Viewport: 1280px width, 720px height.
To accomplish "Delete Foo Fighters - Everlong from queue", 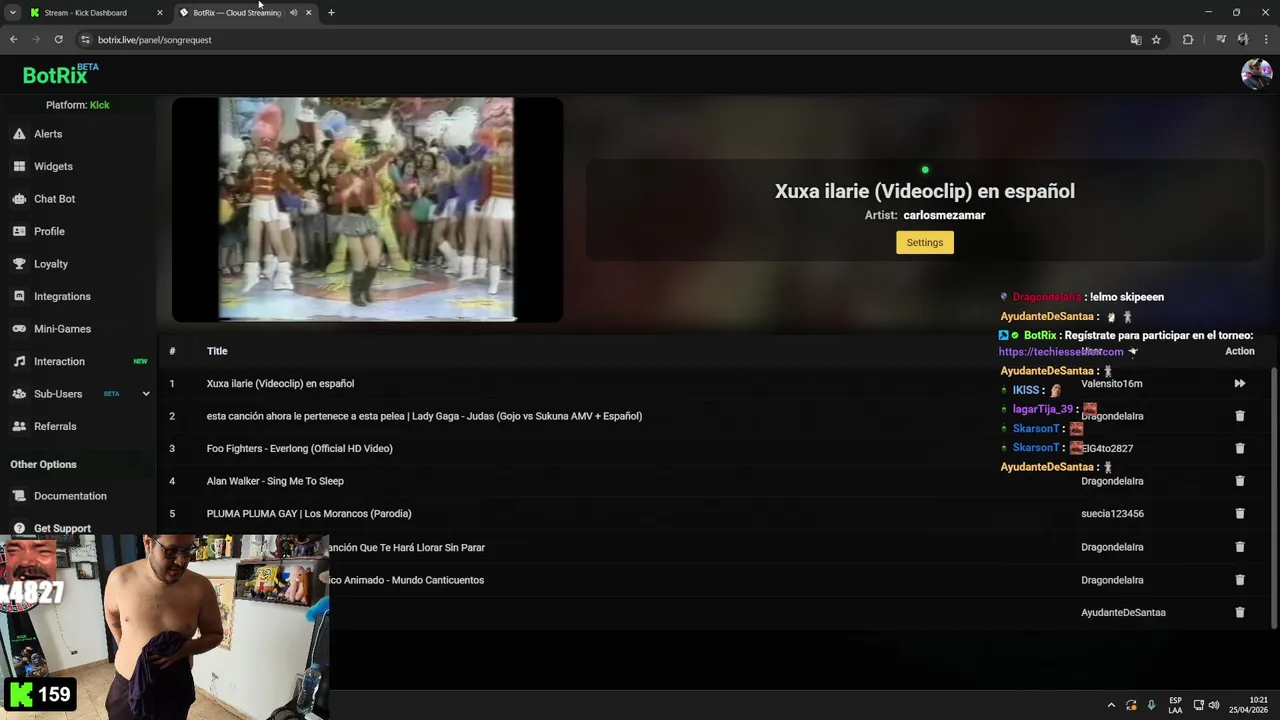I will (x=1240, y=448).
